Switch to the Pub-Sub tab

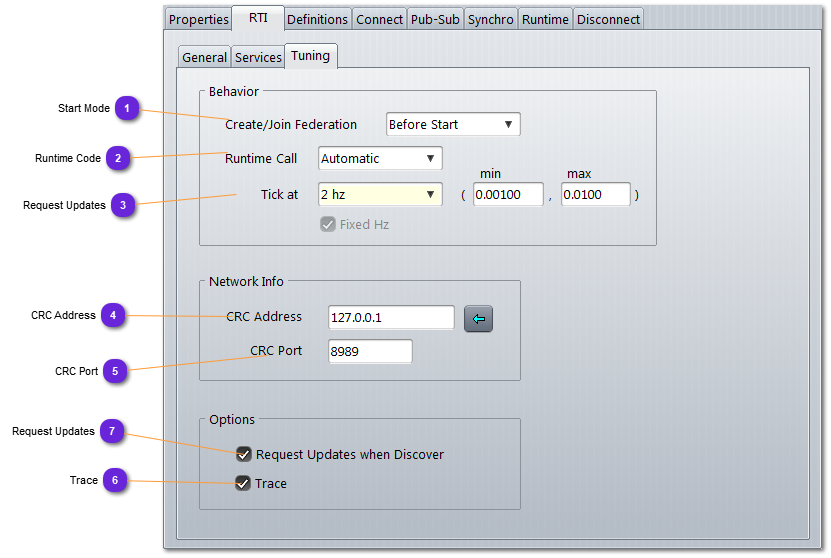435,19
